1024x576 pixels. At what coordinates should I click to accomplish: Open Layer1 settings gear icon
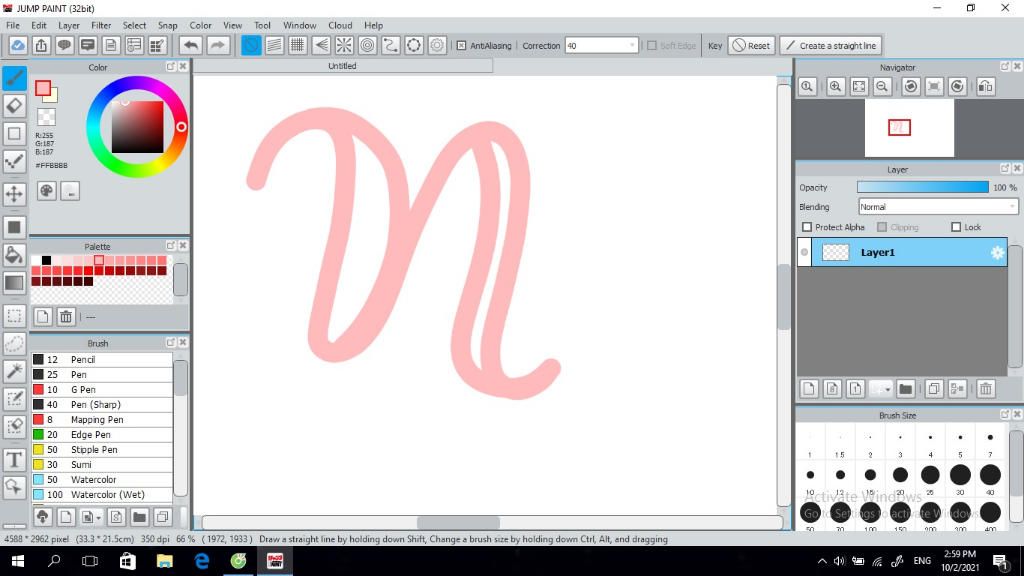coord(997,253)
